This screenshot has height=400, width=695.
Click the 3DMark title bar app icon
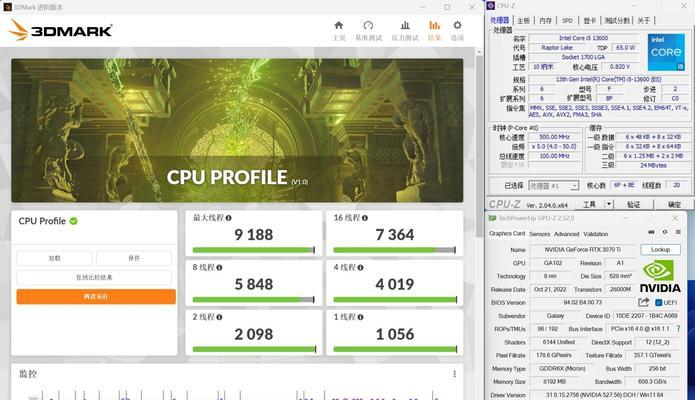(x=7, y=7)
